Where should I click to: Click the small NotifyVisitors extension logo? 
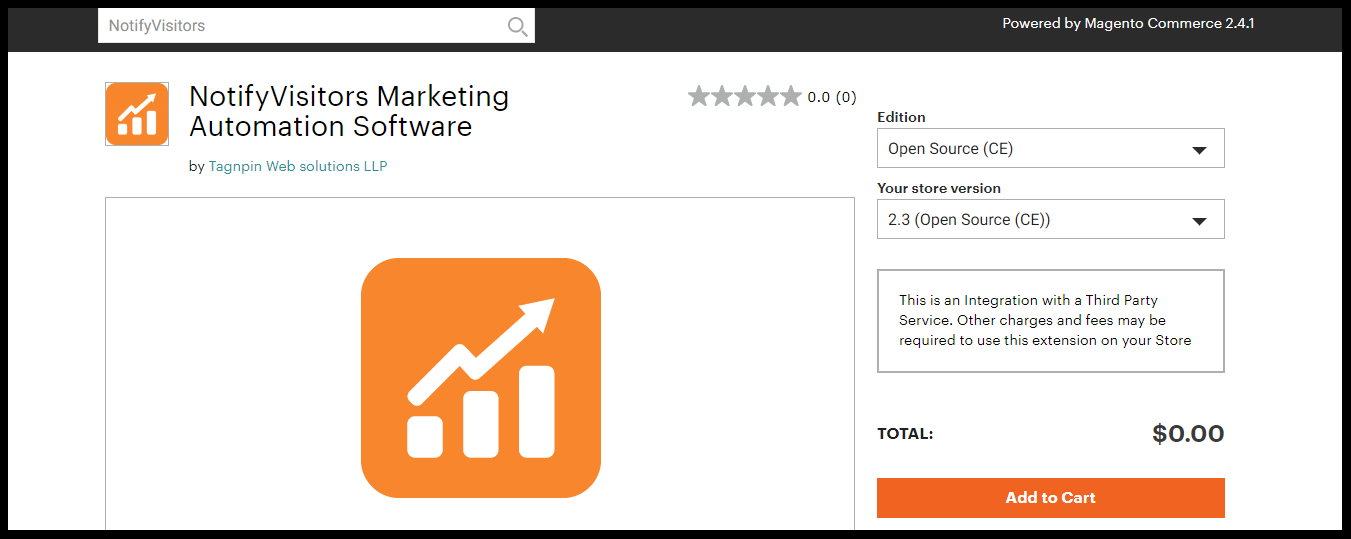point(137,114)
